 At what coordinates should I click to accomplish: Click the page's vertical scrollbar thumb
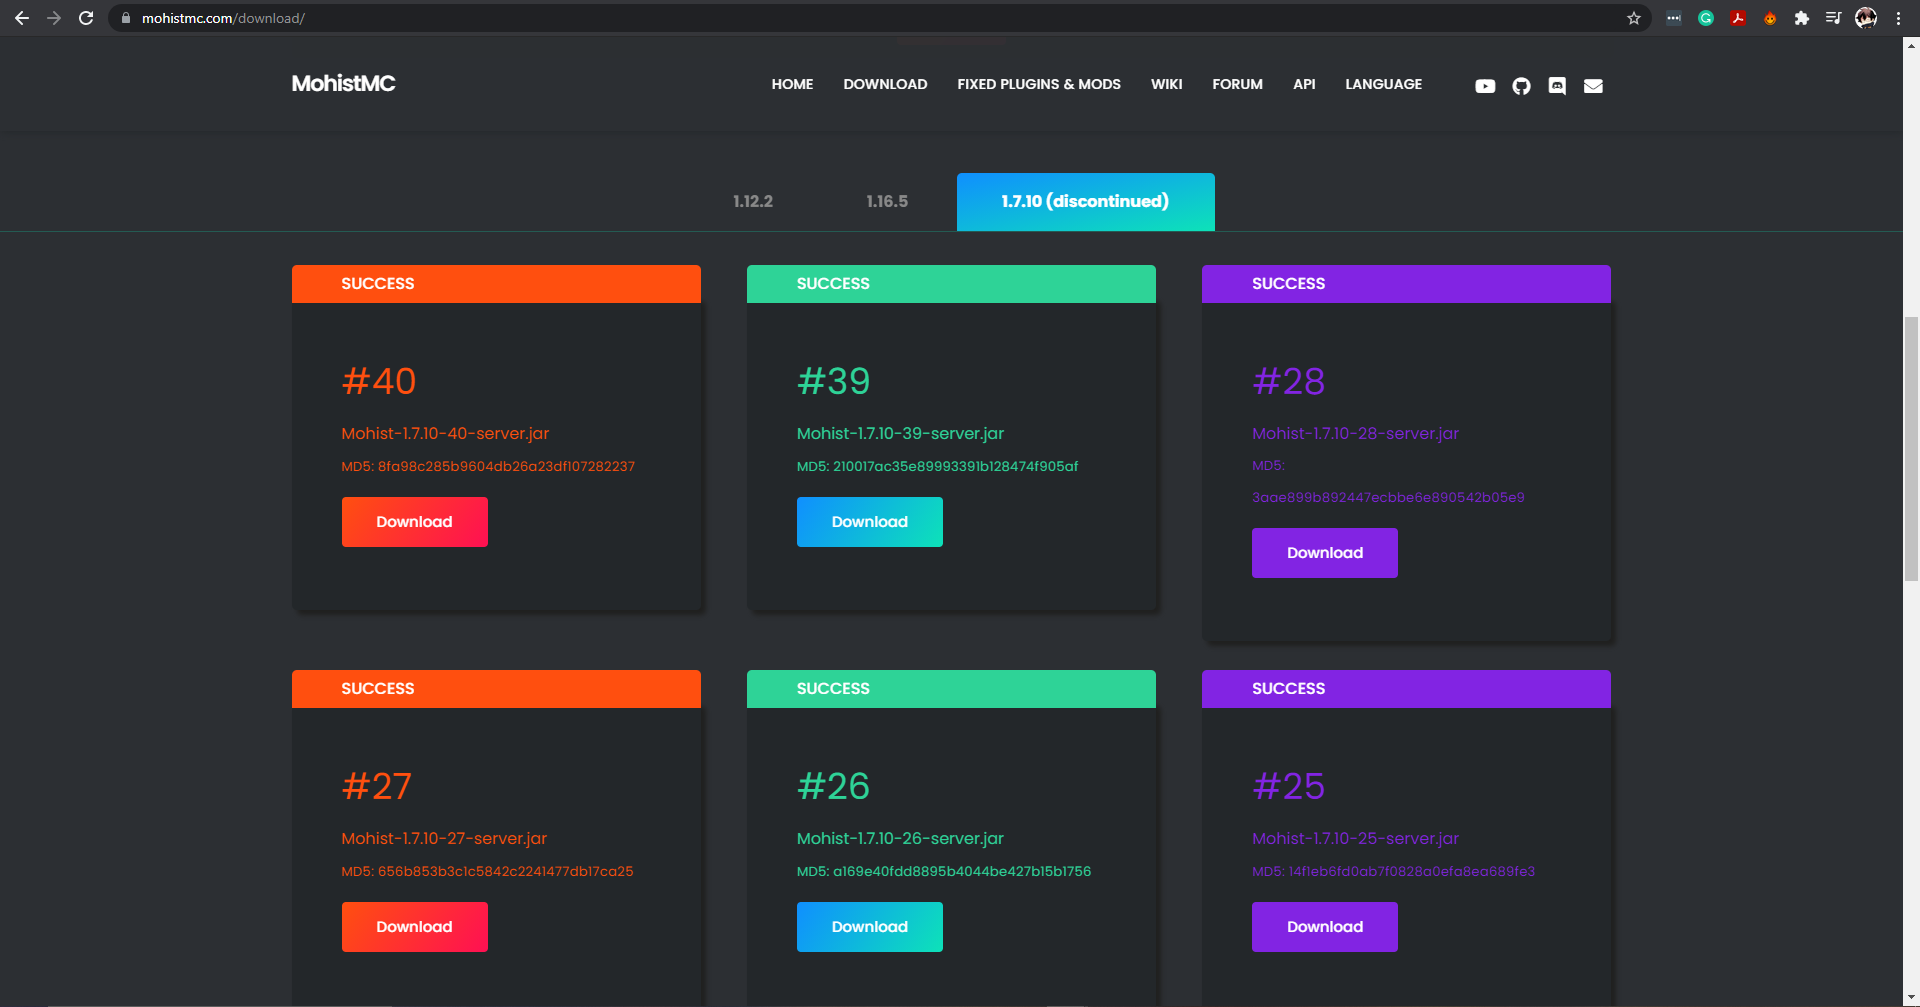click(1911, 448)
